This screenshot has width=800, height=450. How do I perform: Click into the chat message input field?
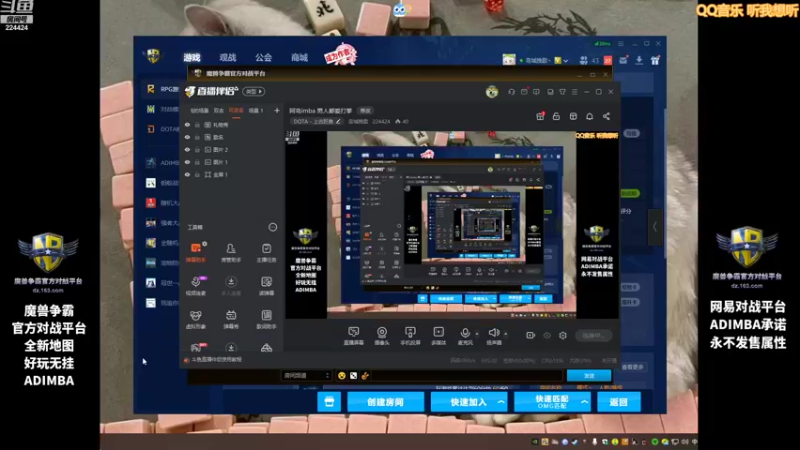pos(467,376)
